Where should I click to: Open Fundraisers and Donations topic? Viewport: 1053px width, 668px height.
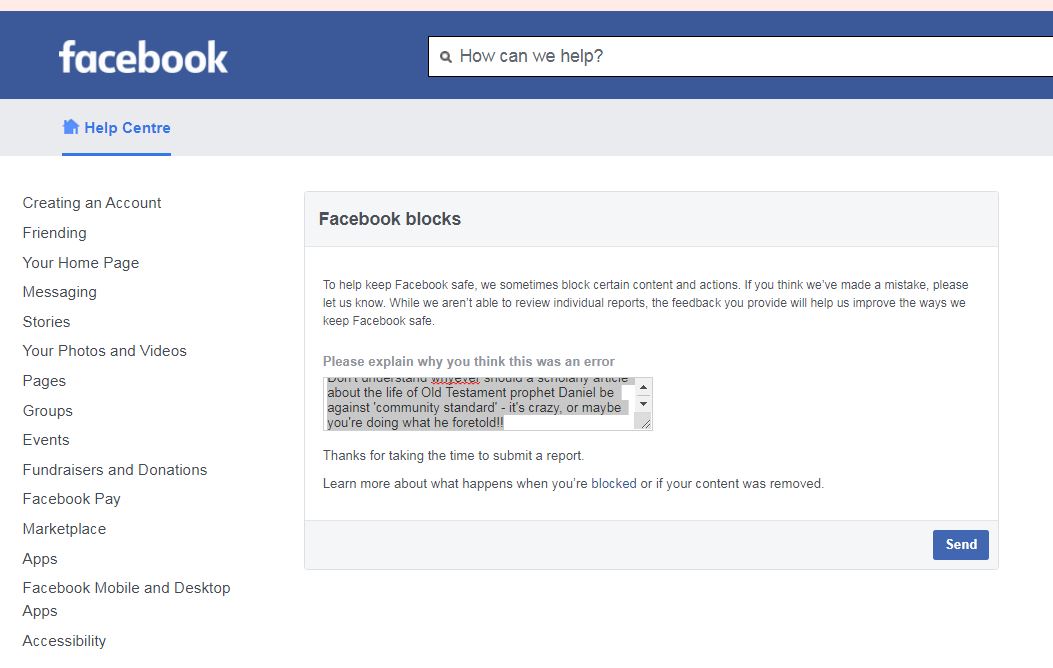(115, 470)
